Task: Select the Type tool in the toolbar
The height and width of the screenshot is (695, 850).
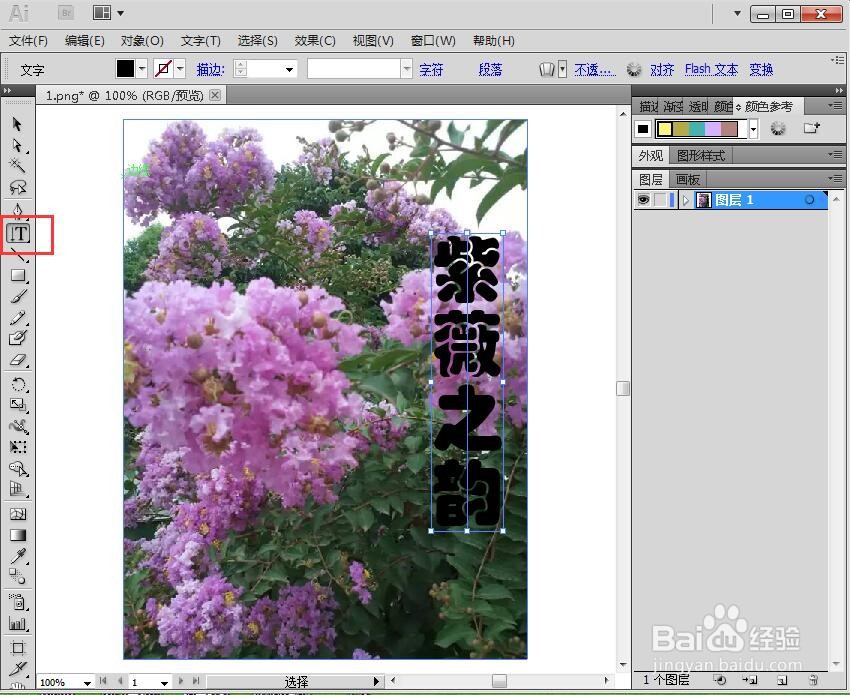Action: point(17,234)
